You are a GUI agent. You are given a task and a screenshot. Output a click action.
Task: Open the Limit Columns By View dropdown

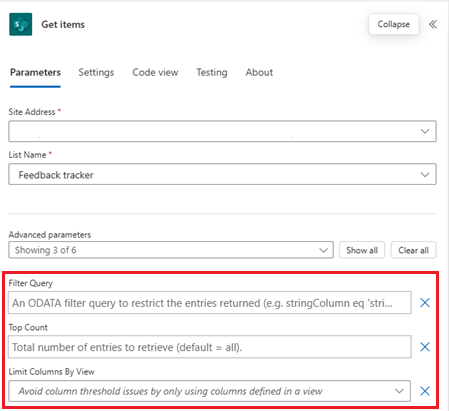point(210,391)
